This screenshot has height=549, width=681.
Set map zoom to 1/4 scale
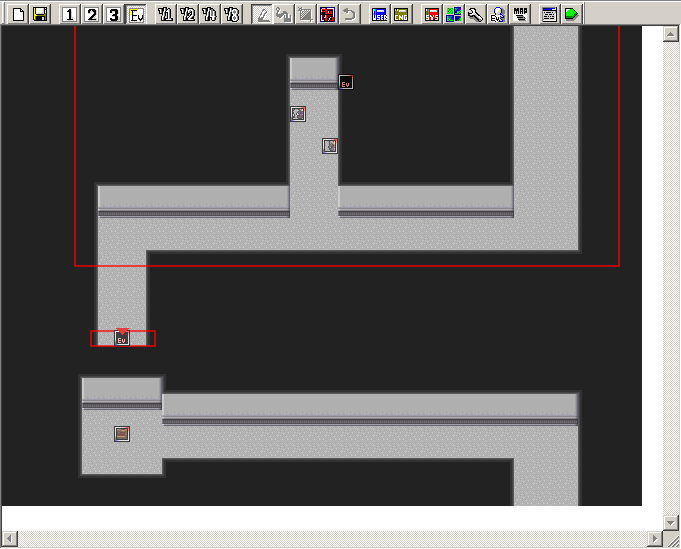tap(210, 14)
